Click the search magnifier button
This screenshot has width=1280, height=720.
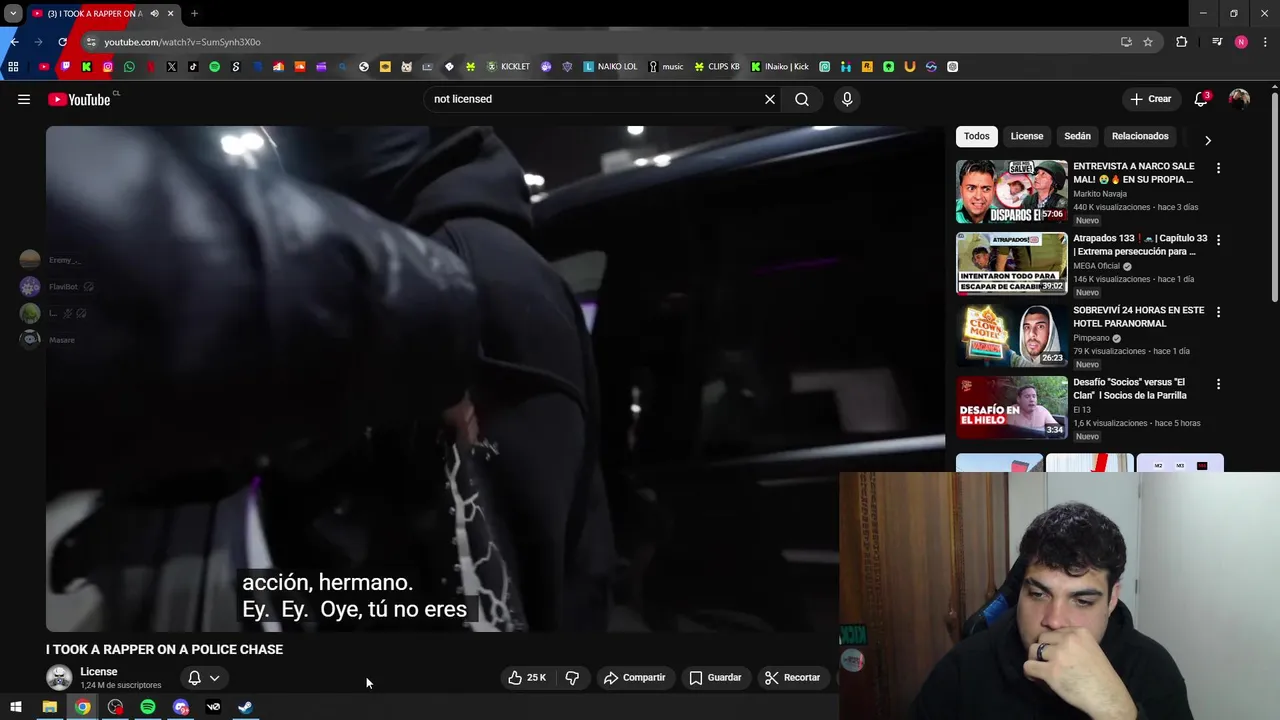[x=802, y=99]
